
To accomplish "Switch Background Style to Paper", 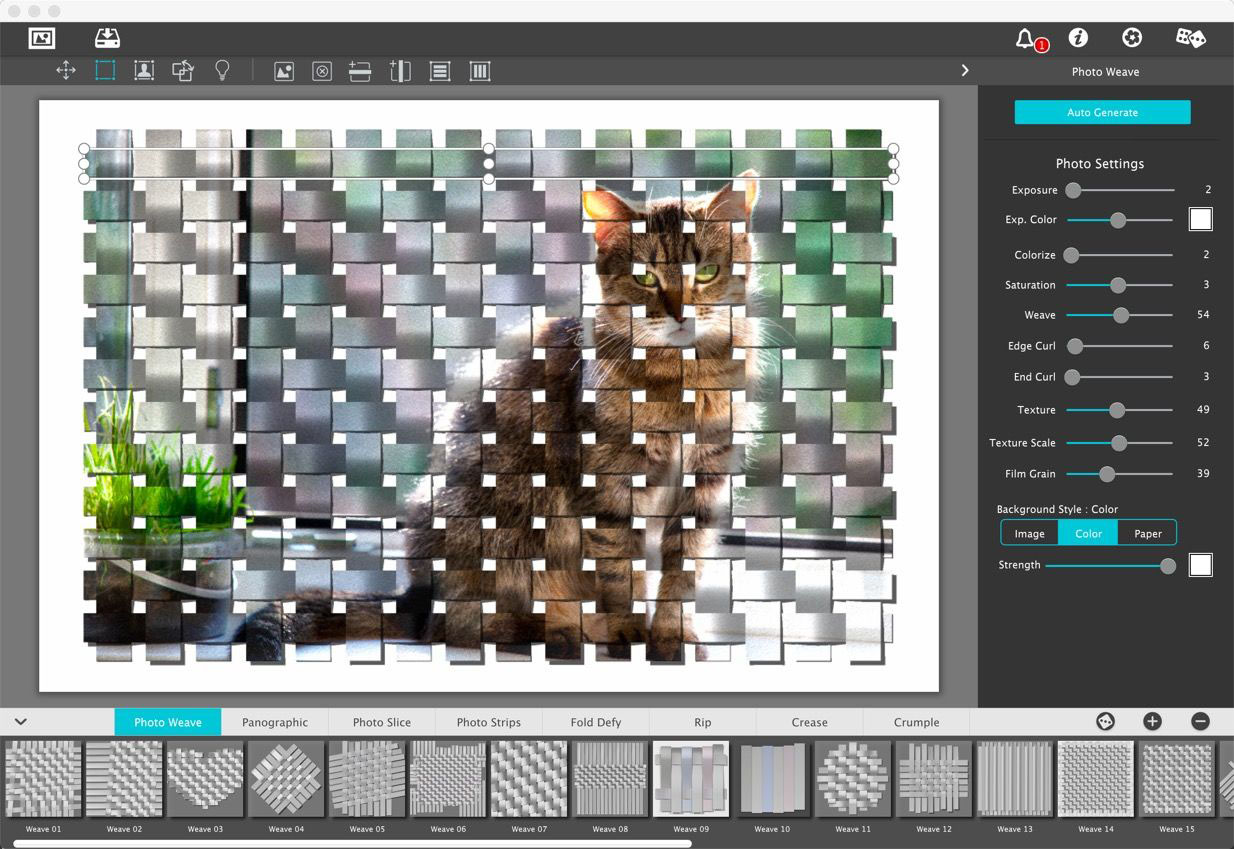I will (1146, 533).
